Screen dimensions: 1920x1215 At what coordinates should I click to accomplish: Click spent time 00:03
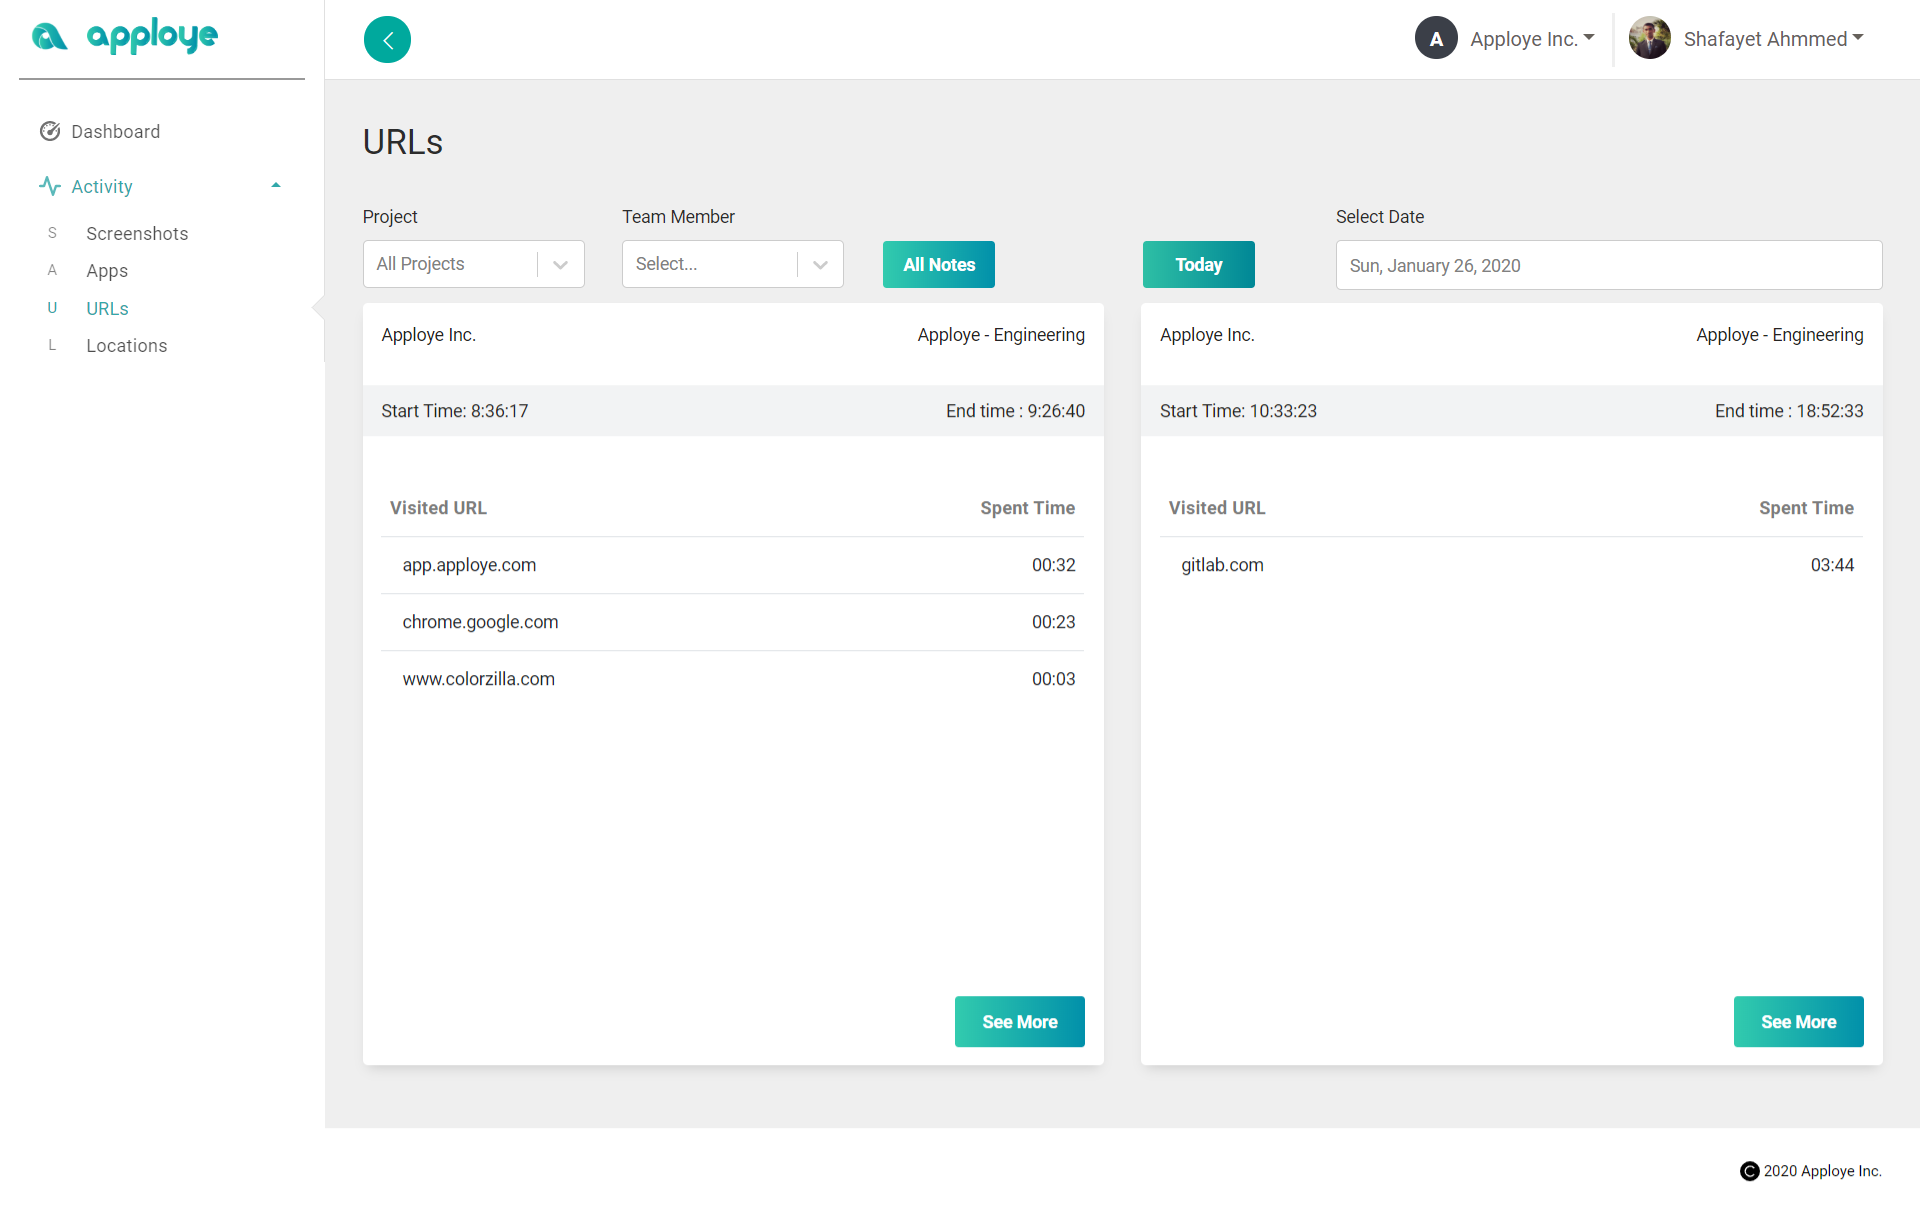(x=1053, y=679)
